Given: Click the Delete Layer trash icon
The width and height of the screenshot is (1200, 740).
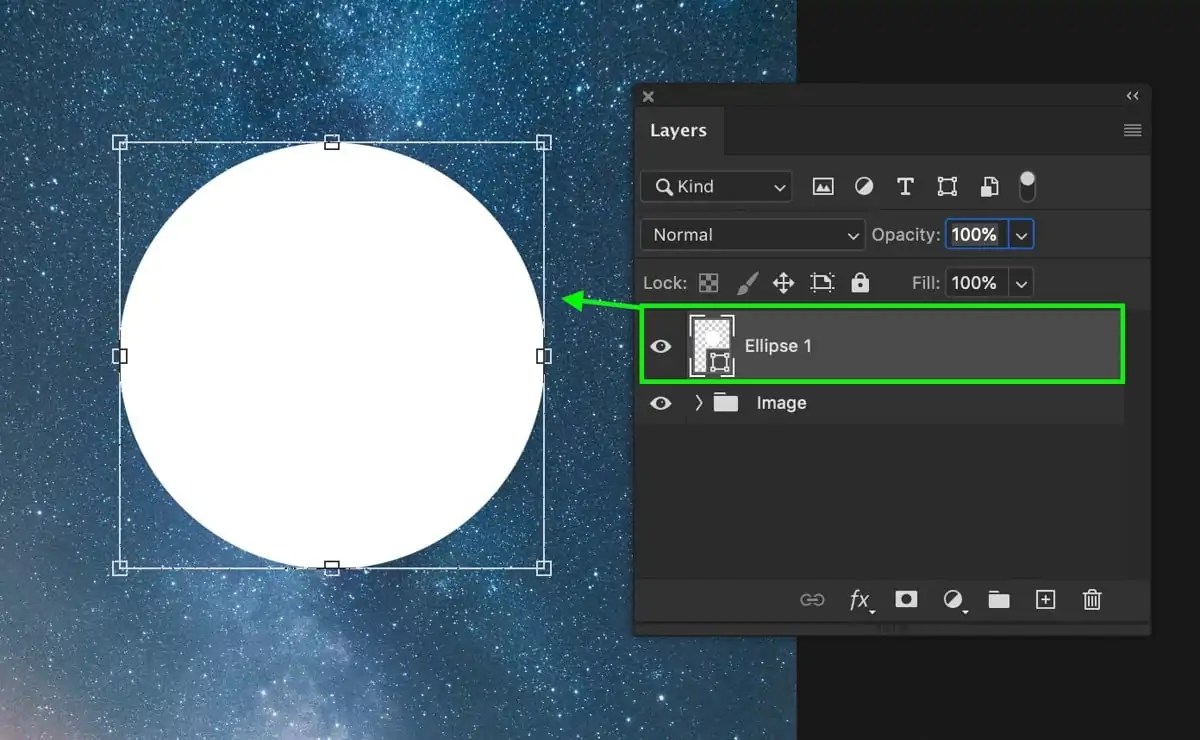Looking at the screenshot, I should coord(1091,599).
